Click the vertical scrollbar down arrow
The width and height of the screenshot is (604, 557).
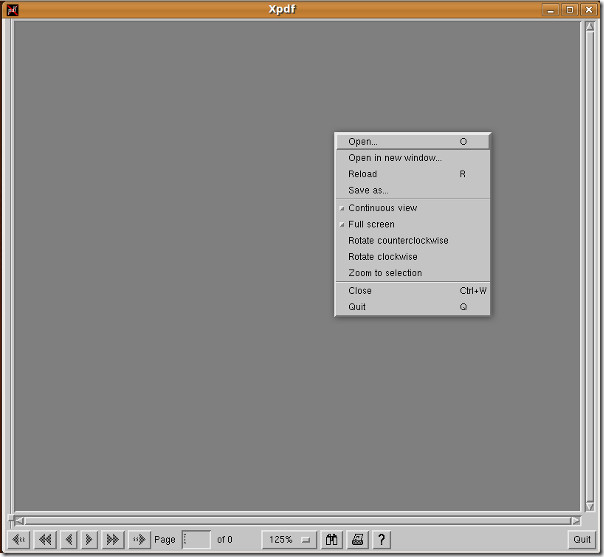pos(590,506)
